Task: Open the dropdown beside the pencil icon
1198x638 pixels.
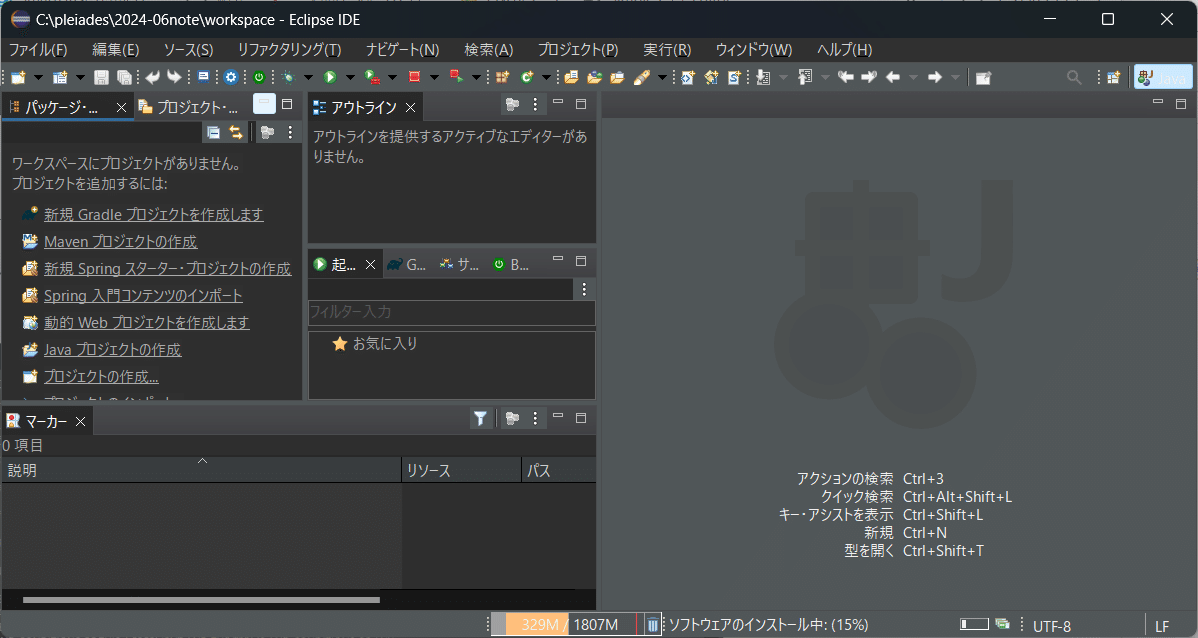Action: pos(662,77)
